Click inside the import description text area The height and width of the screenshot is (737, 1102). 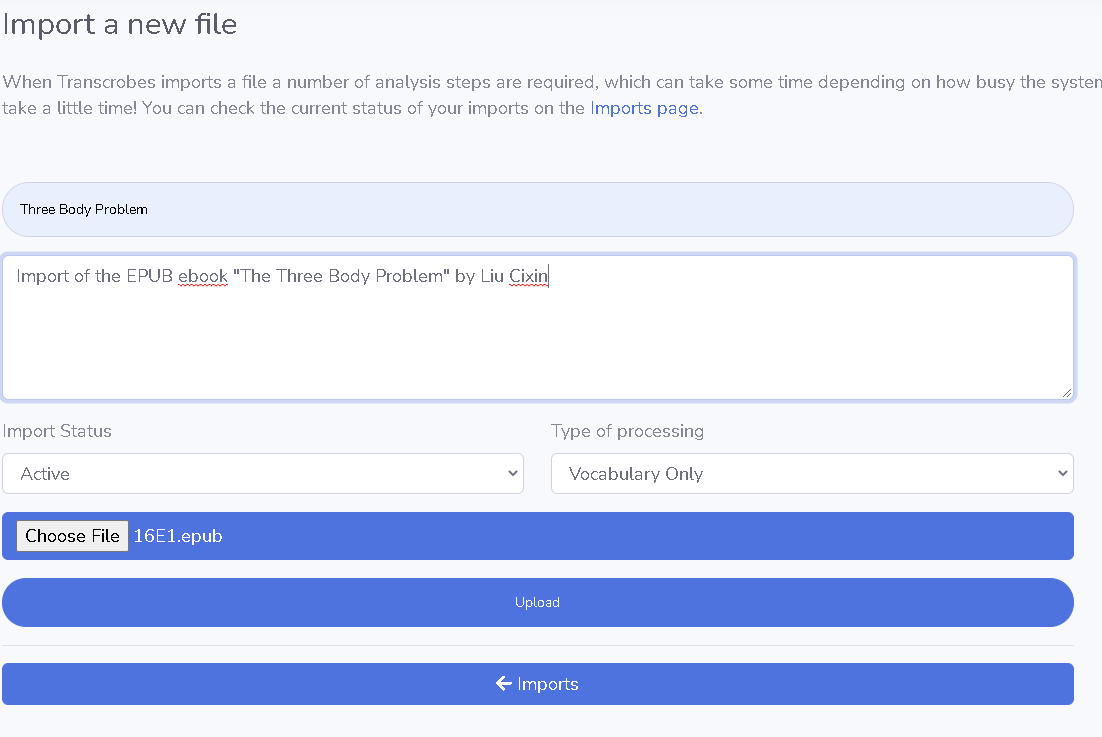[x=538, y=328]
